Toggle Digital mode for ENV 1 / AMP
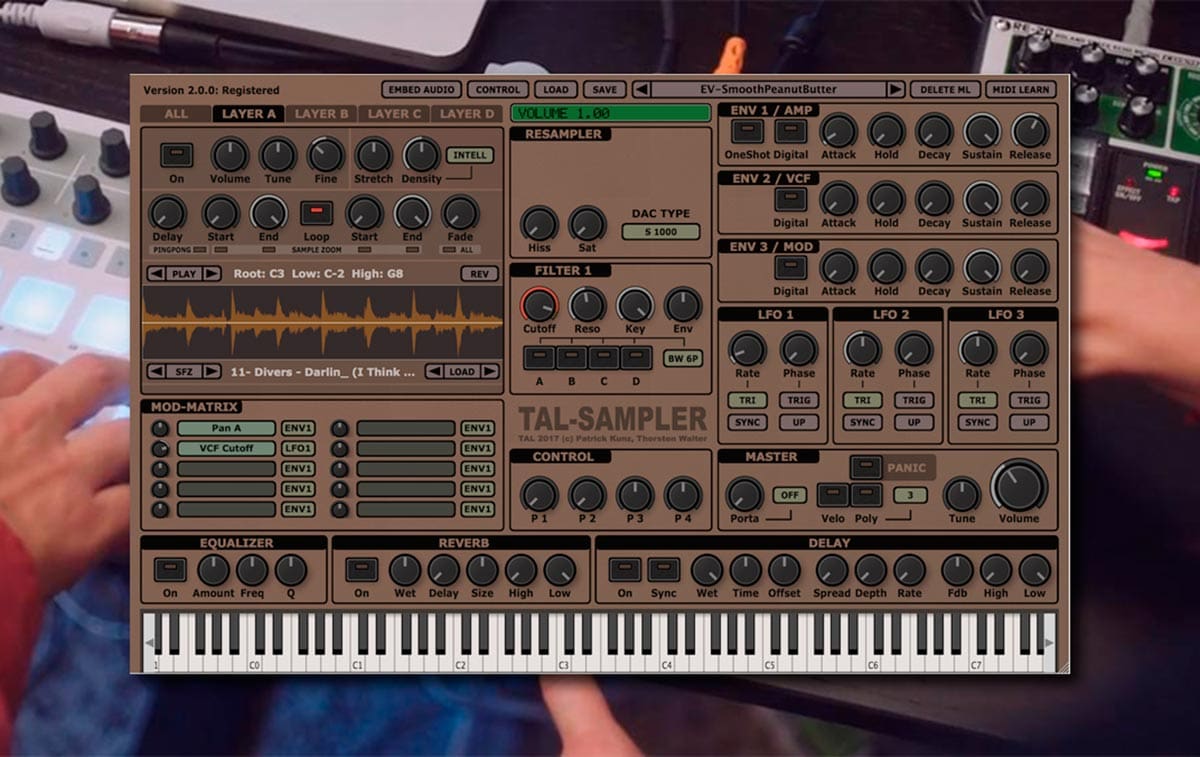The width and height of the screenshot is (1200, 757). point(790,131)
